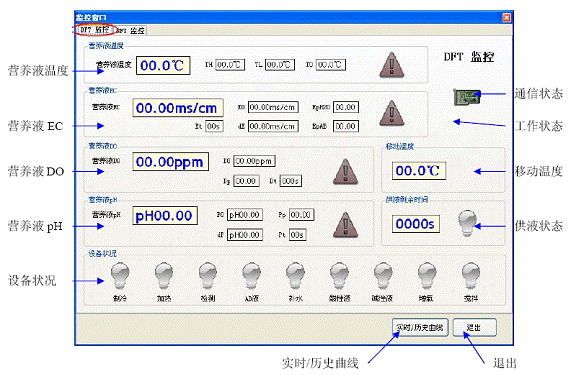The image size is (588, 375).
Task: Click the DFT 监控 heading text
Action: coord(469,57)
